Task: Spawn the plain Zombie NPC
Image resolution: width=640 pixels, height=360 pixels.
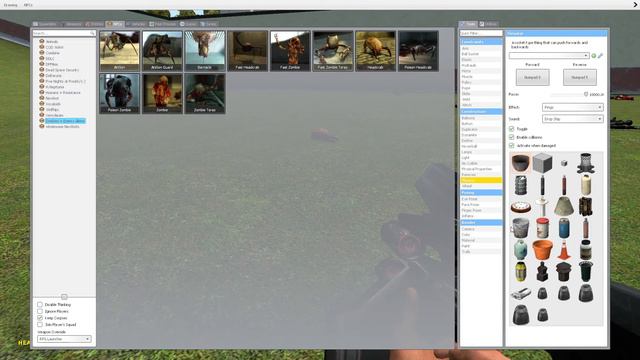Action: point(162,93)
